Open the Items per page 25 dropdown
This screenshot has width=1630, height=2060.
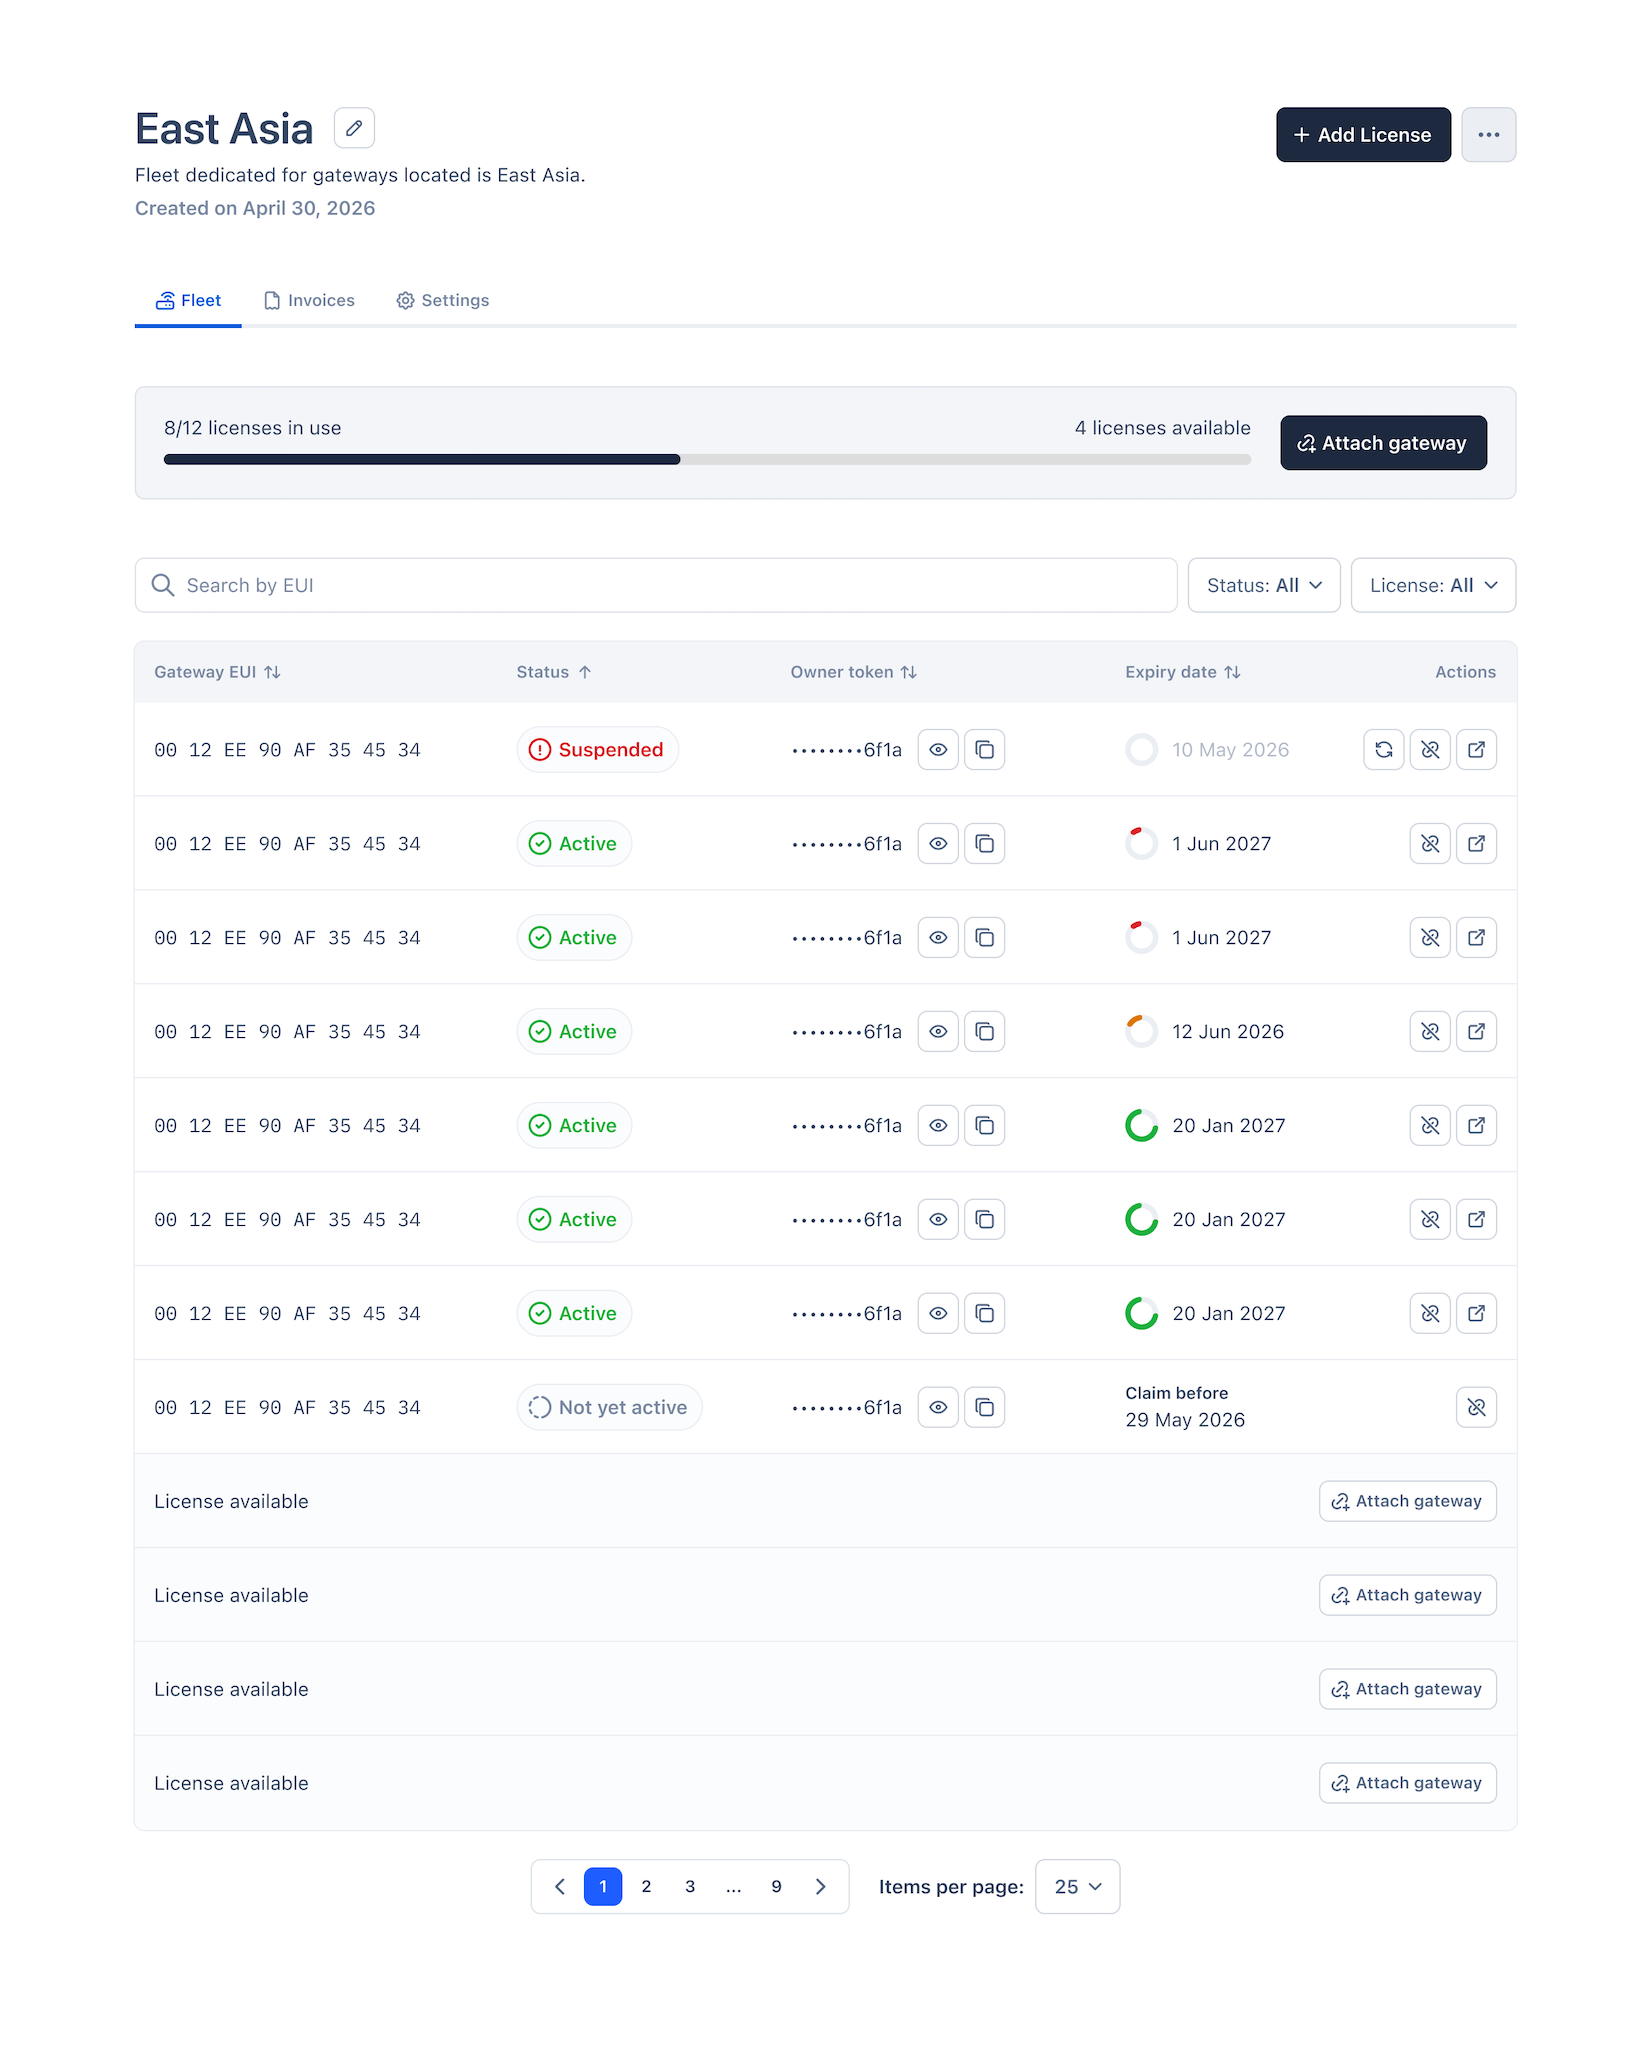(1077, 1887)
